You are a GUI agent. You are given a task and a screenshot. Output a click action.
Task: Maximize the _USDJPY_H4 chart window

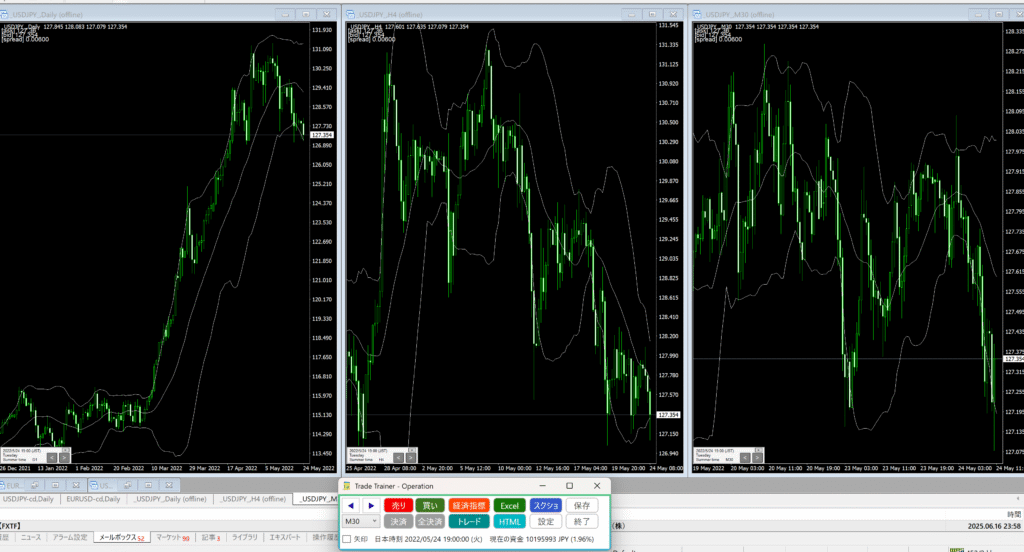click(x=652, y=14)
